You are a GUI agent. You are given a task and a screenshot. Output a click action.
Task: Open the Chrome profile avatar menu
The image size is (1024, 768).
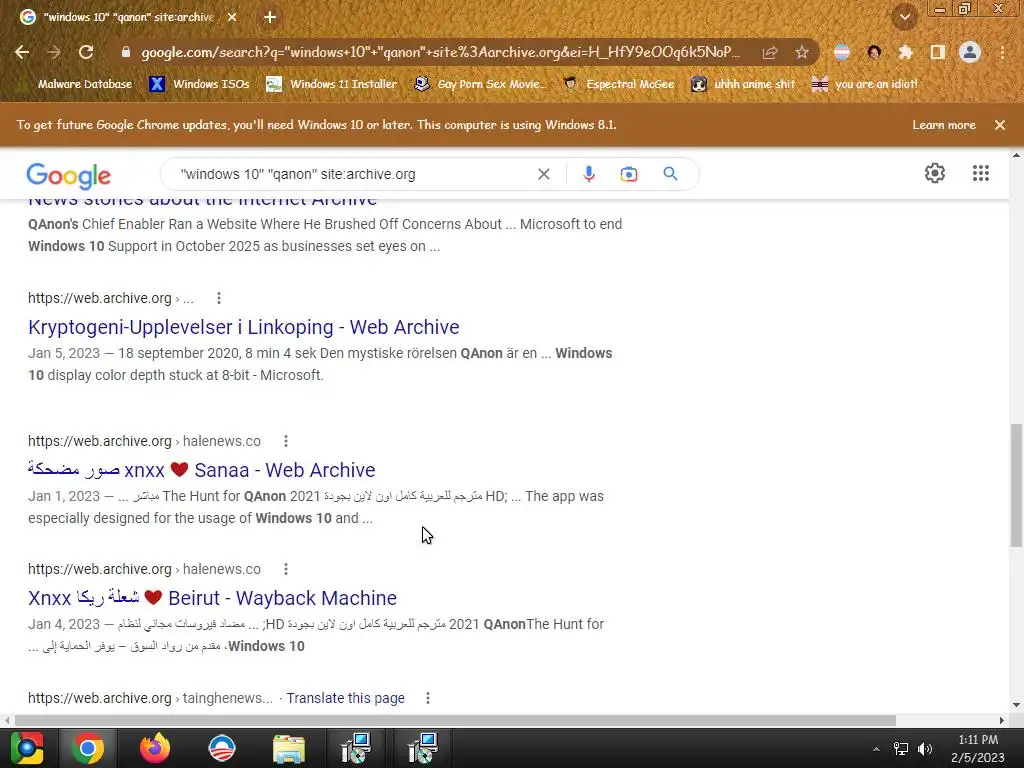pyautogui.click(x=970, y=52)
